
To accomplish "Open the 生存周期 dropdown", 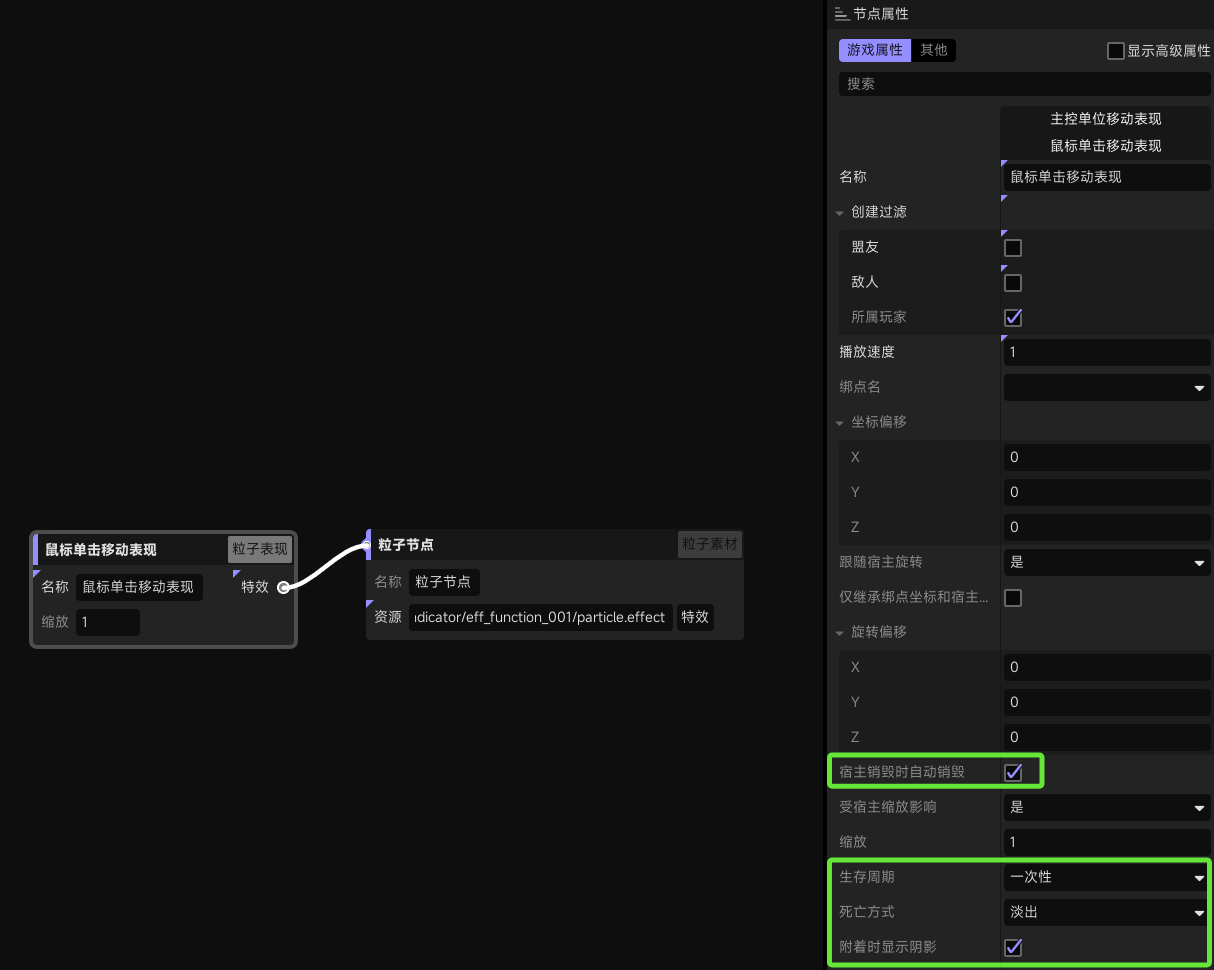I will [x=1107, y=877].
